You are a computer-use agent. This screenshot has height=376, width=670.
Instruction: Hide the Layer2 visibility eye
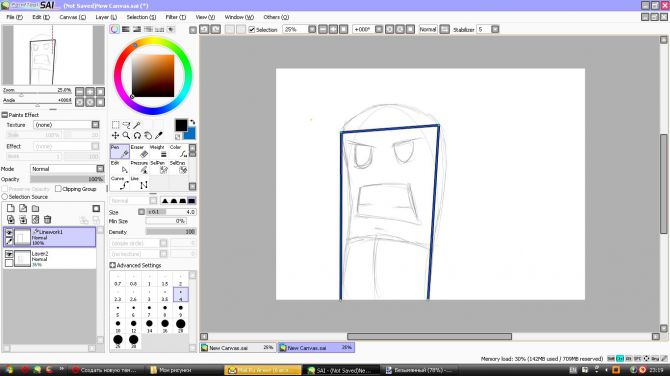coord(9,254)
